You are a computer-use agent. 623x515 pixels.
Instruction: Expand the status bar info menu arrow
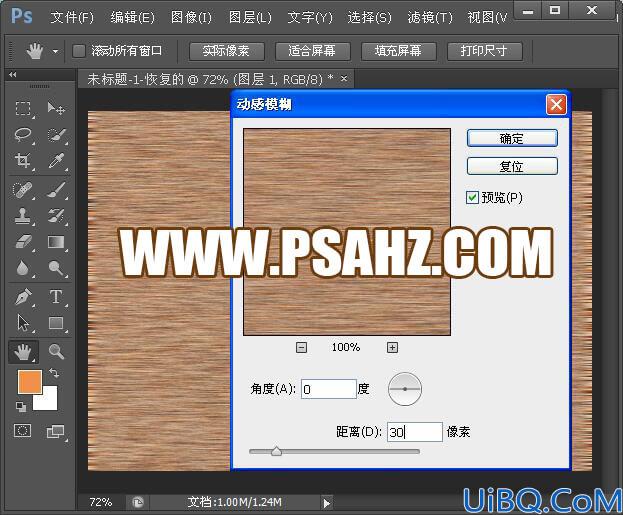click(x=327, y=503)
